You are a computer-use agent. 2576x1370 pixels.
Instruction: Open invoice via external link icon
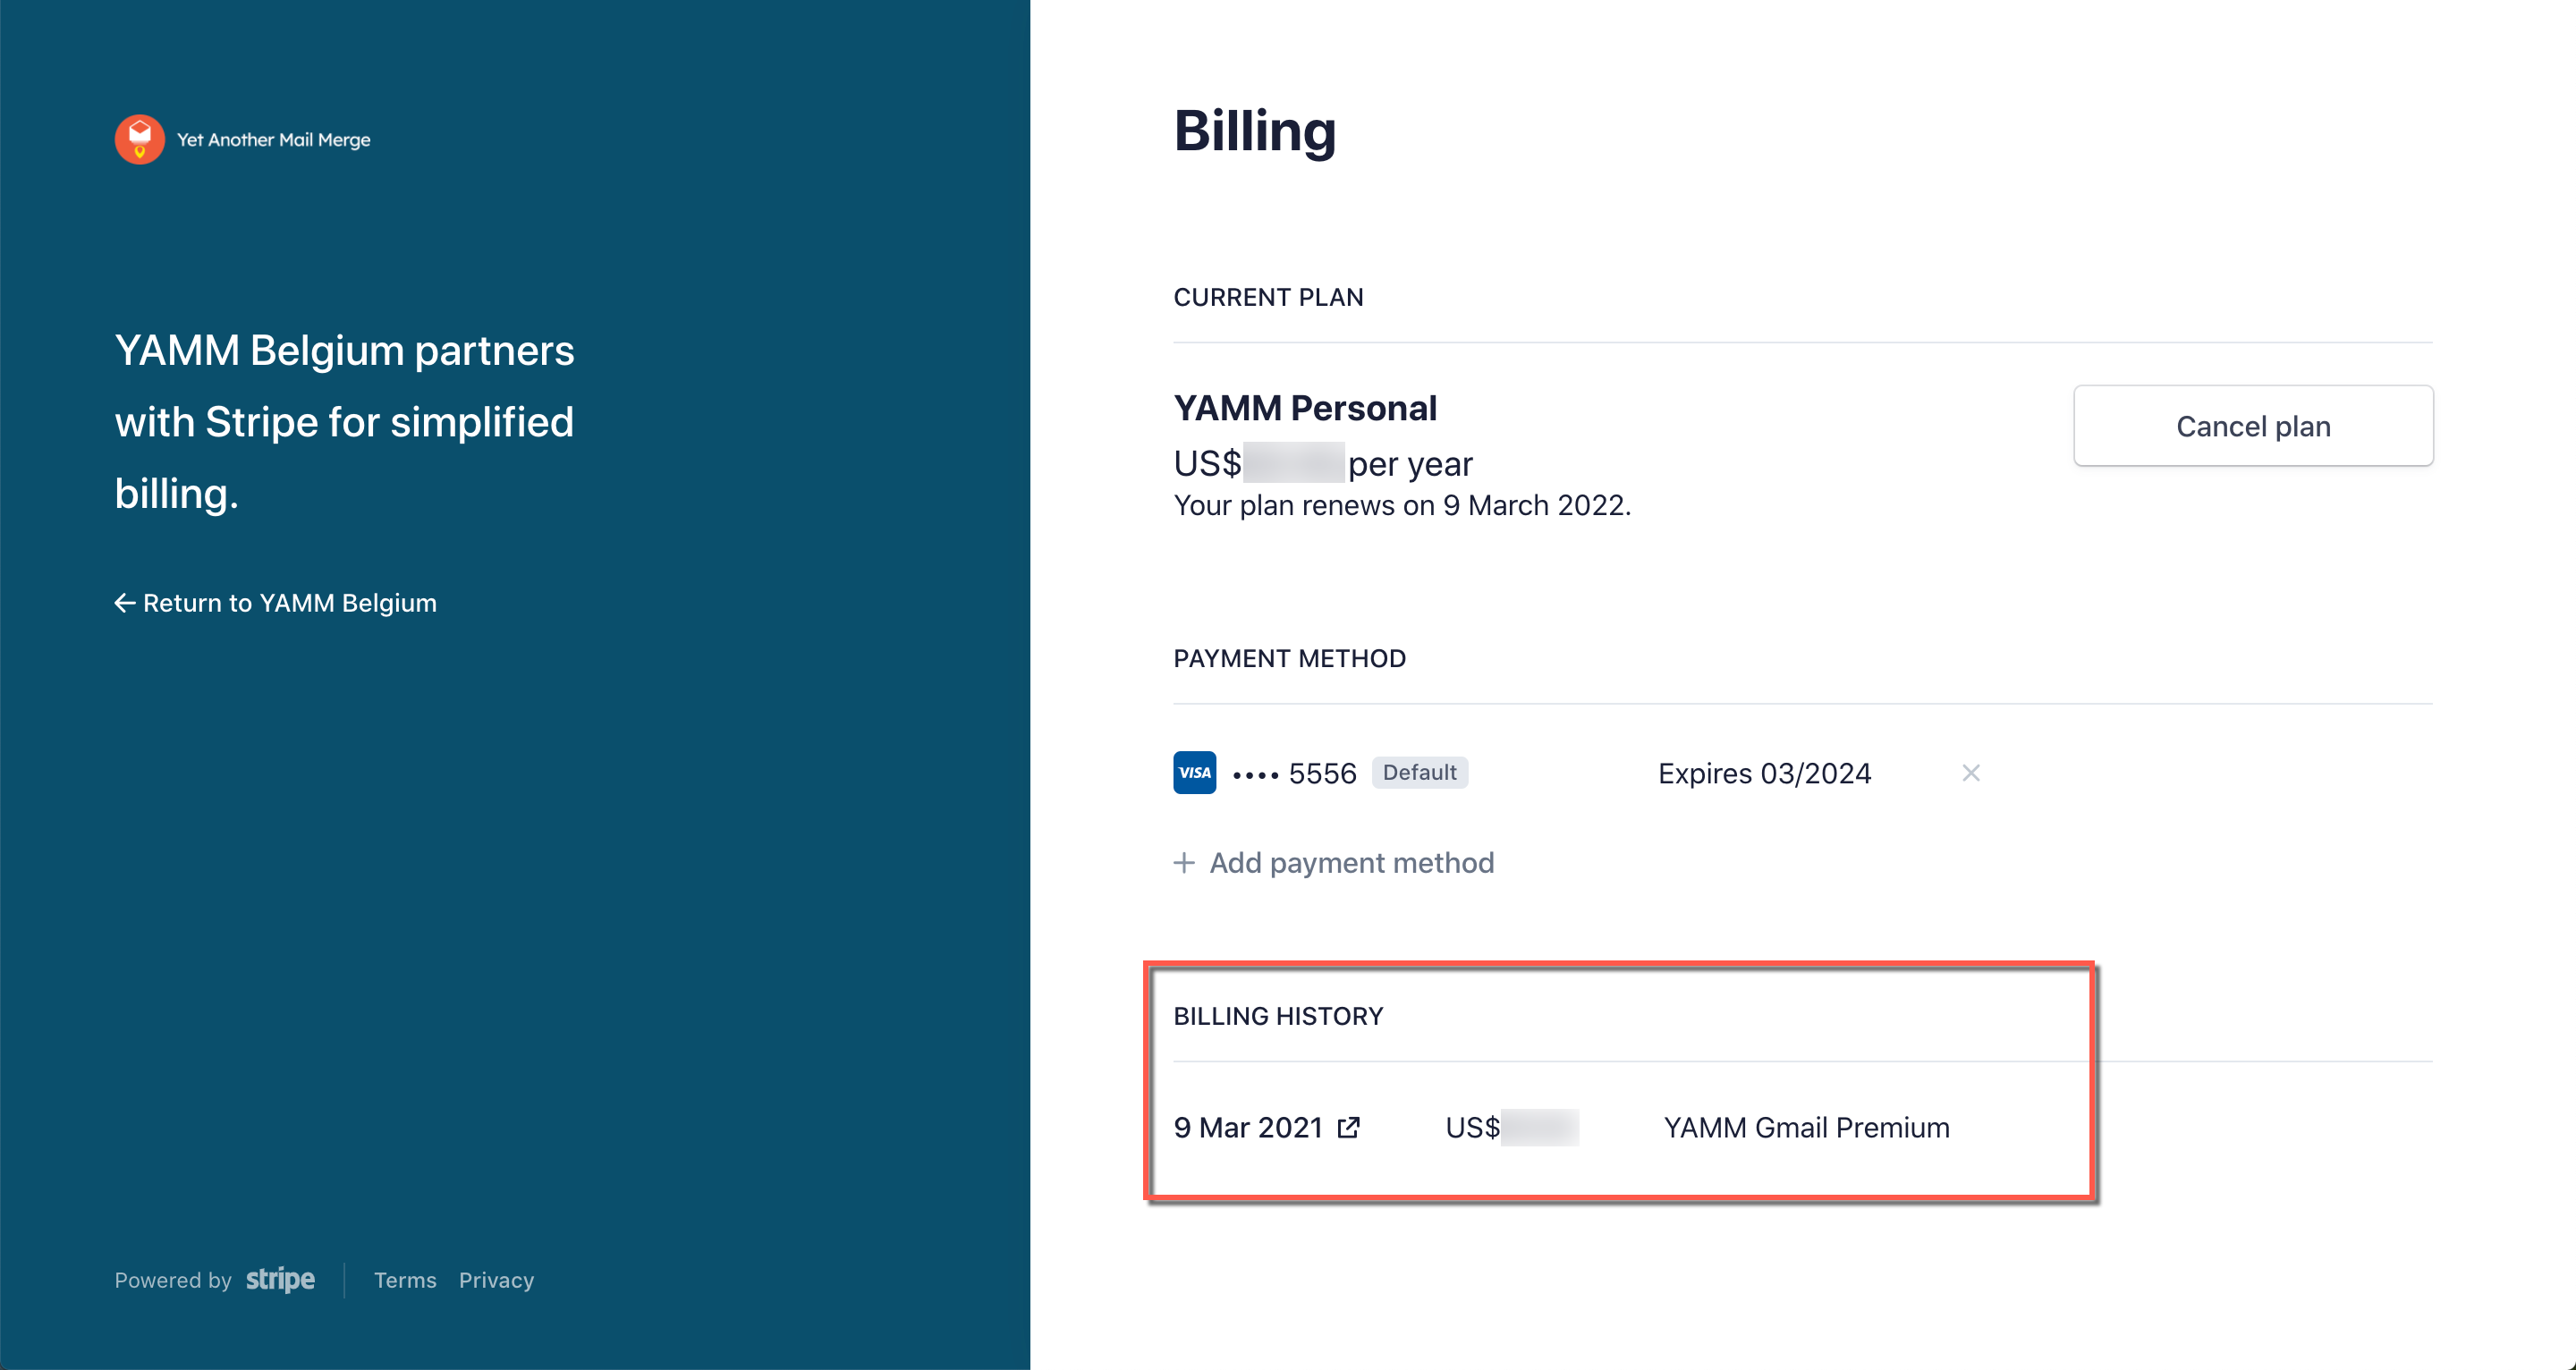(1349, 1127)
